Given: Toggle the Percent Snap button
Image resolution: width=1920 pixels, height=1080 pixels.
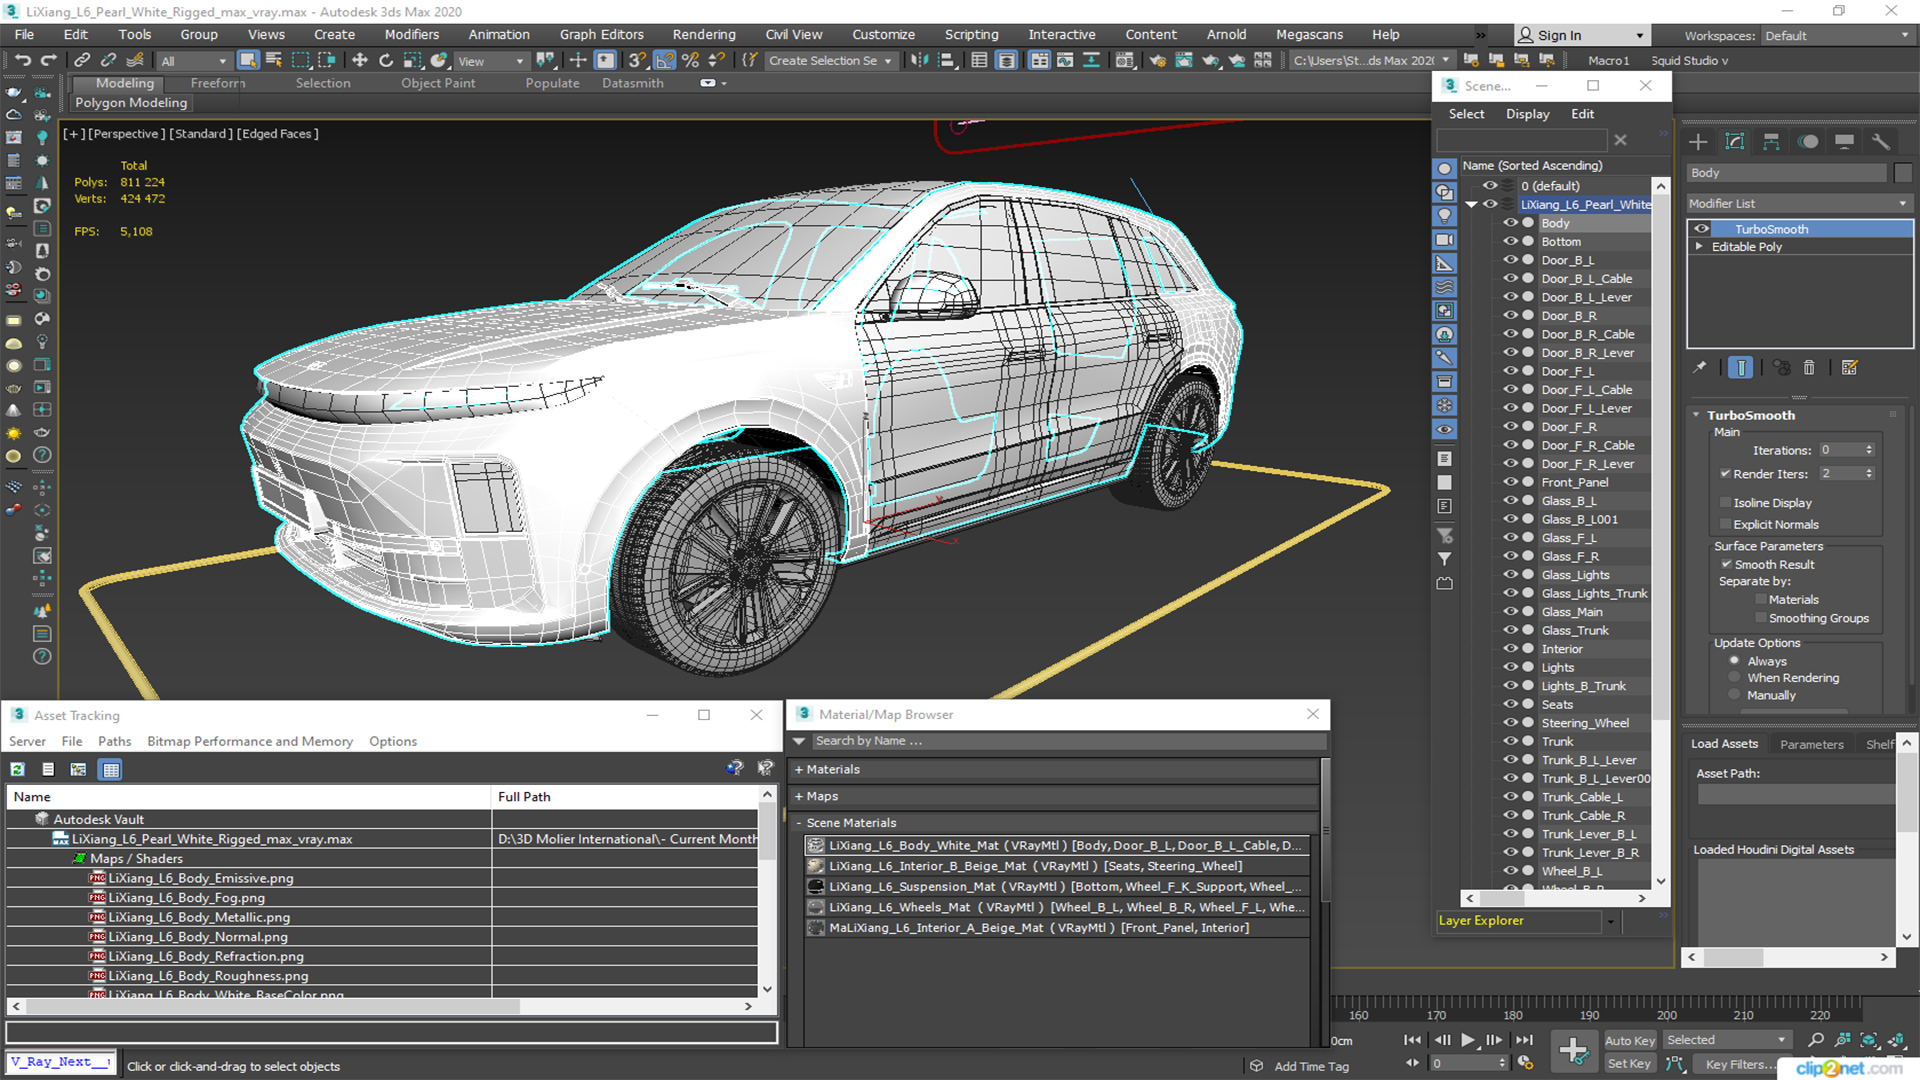Looking at the screenshot, I should 690,60.
